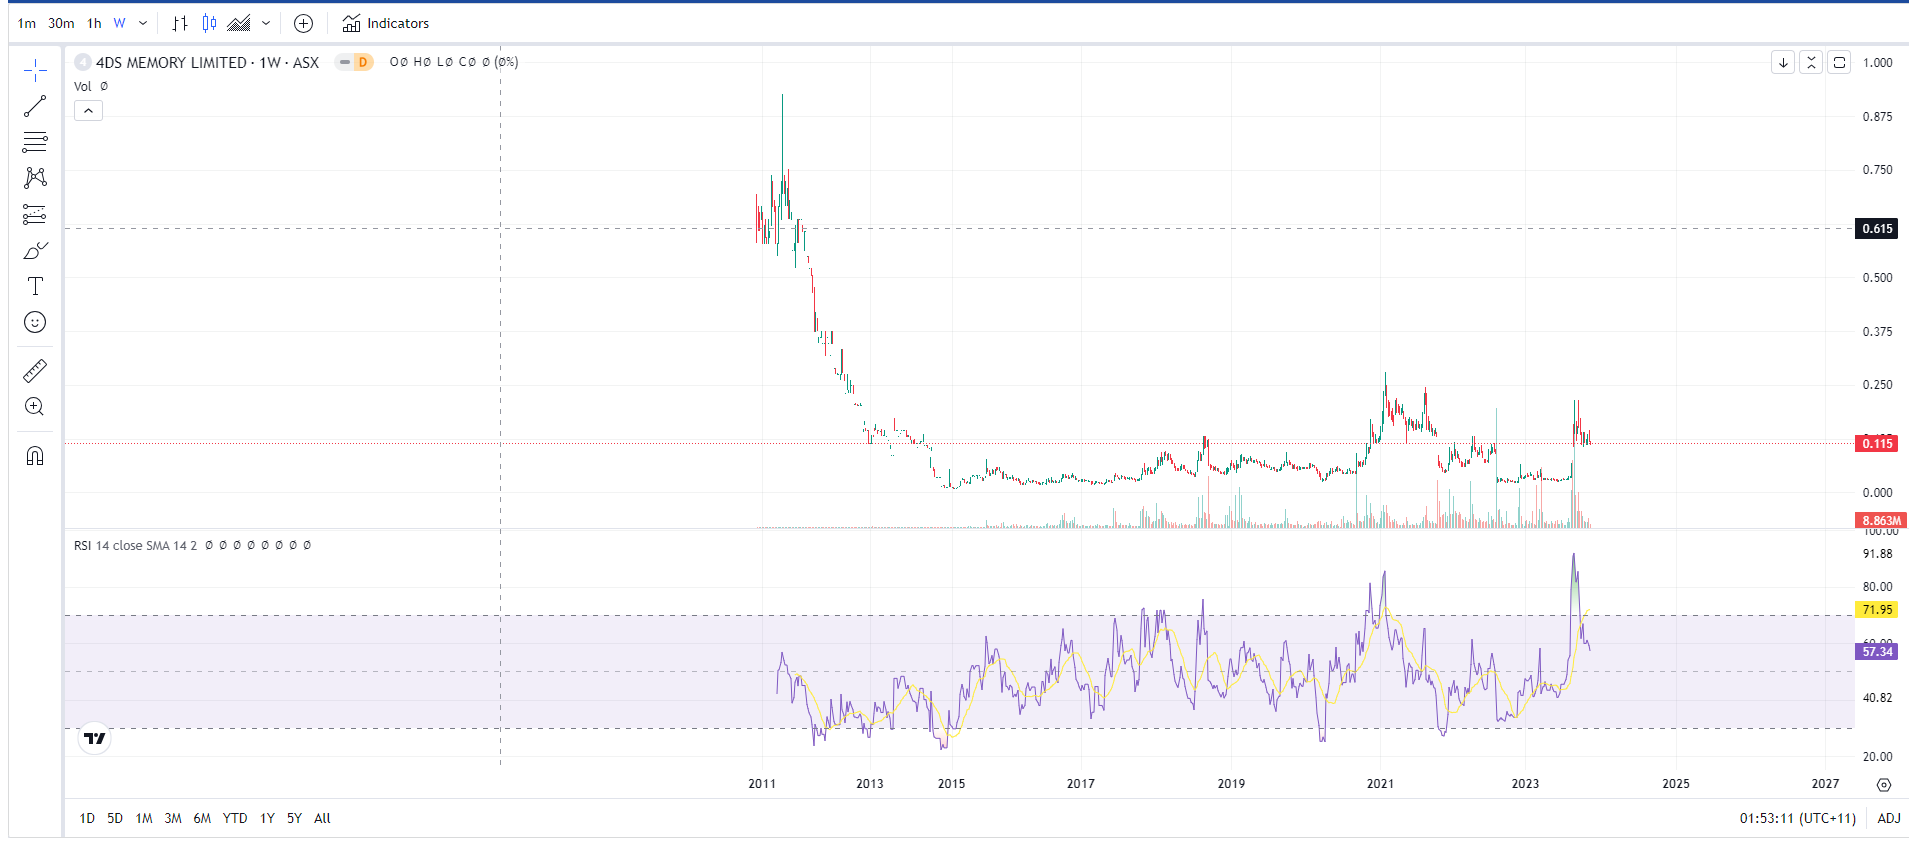The height and width of the screenshot is (845, 1909).
Task: Collapse the indicator legend with the chevron
Action: point(88,110)
